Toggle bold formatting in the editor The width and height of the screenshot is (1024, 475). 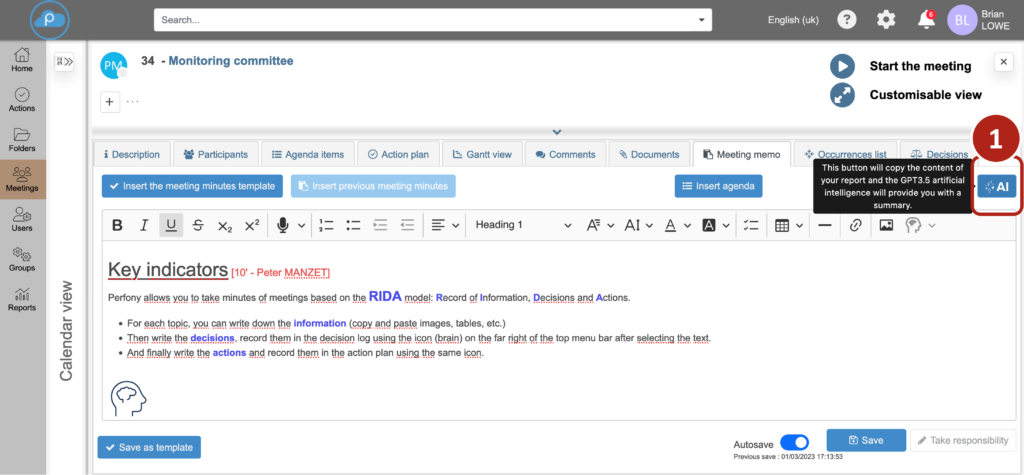pos(117,225)
